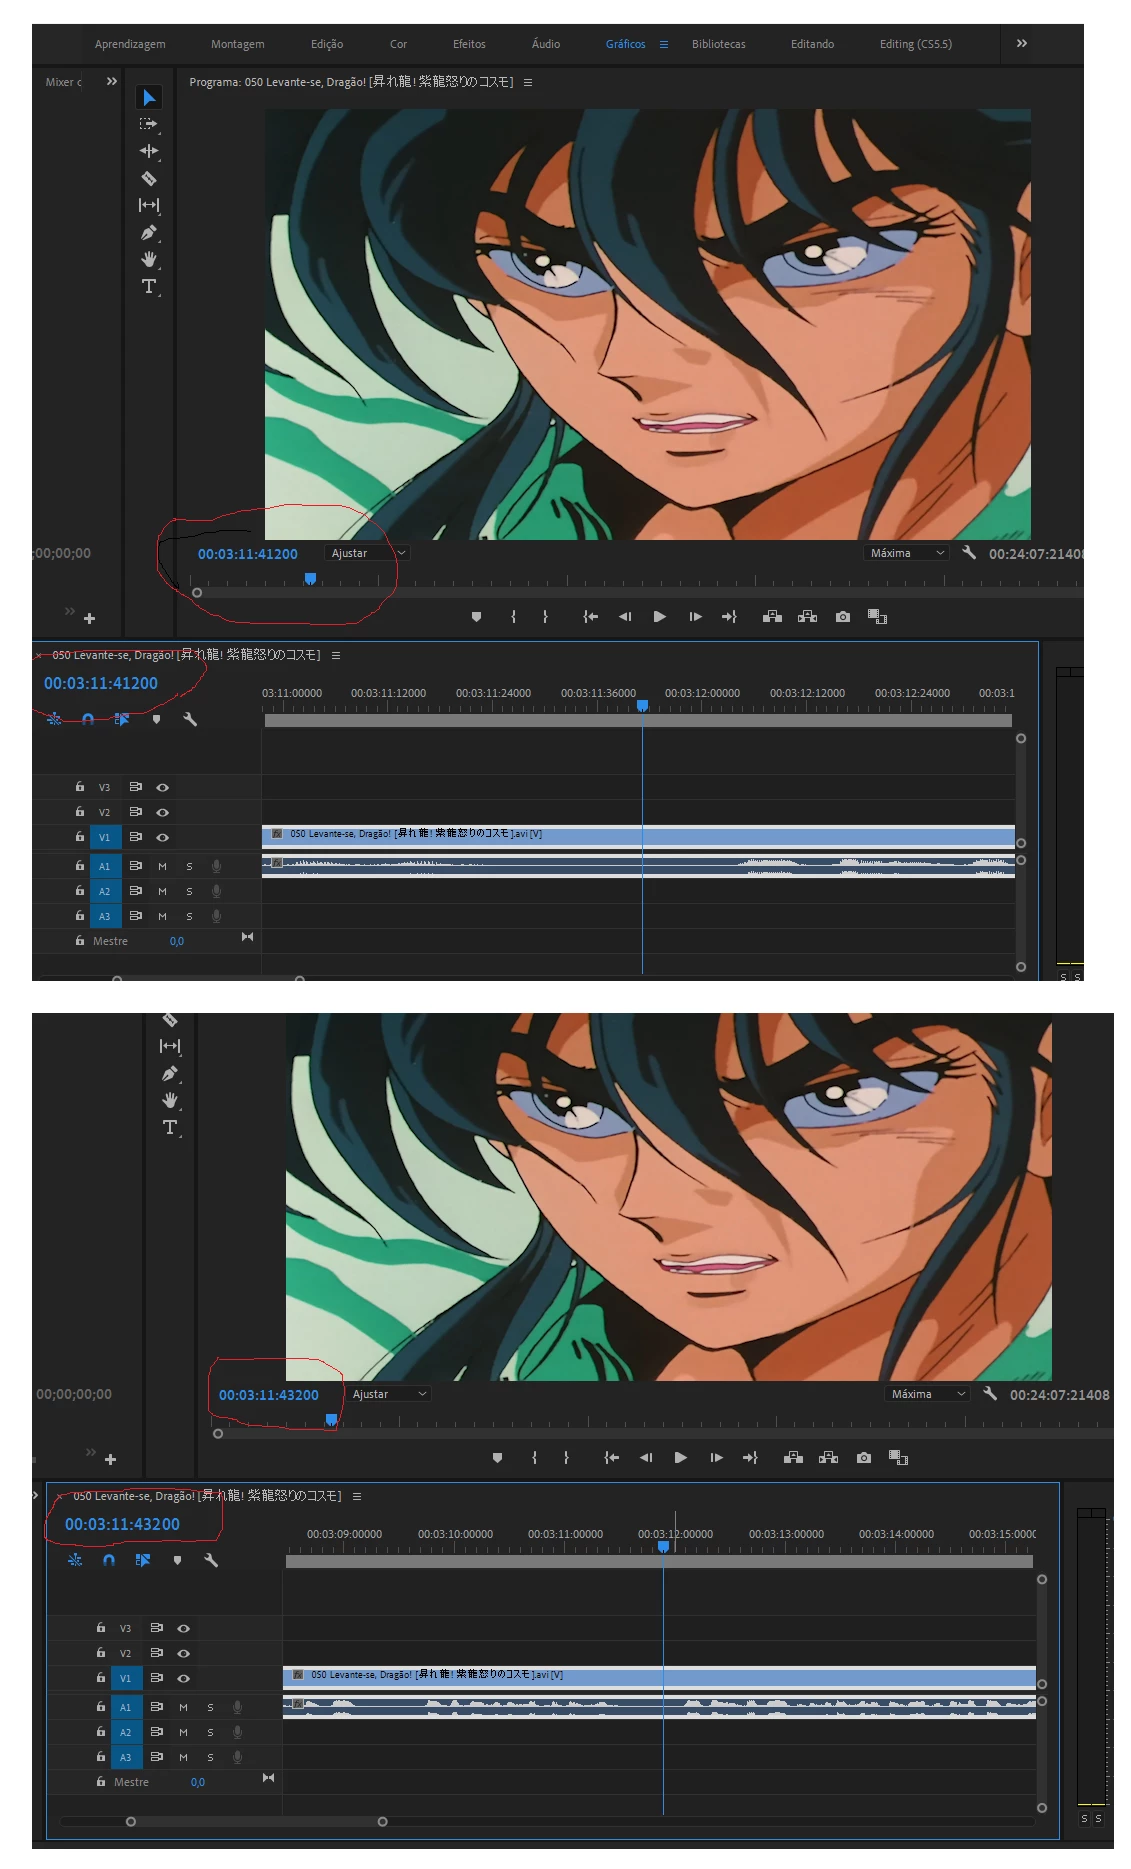
Task: Open timeline display settings wrench, upper timeline
Action: [x=190, y=719]
